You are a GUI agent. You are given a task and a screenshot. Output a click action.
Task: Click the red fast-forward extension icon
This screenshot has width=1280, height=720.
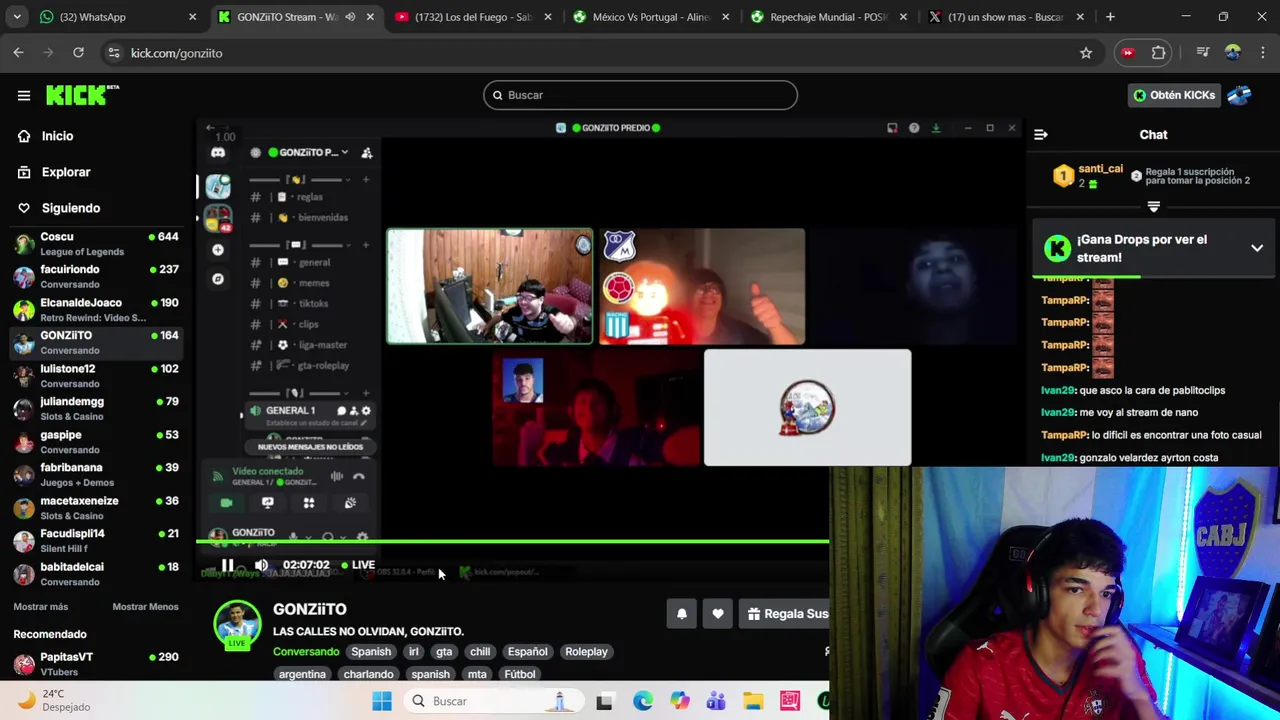tap(1128, 53)
